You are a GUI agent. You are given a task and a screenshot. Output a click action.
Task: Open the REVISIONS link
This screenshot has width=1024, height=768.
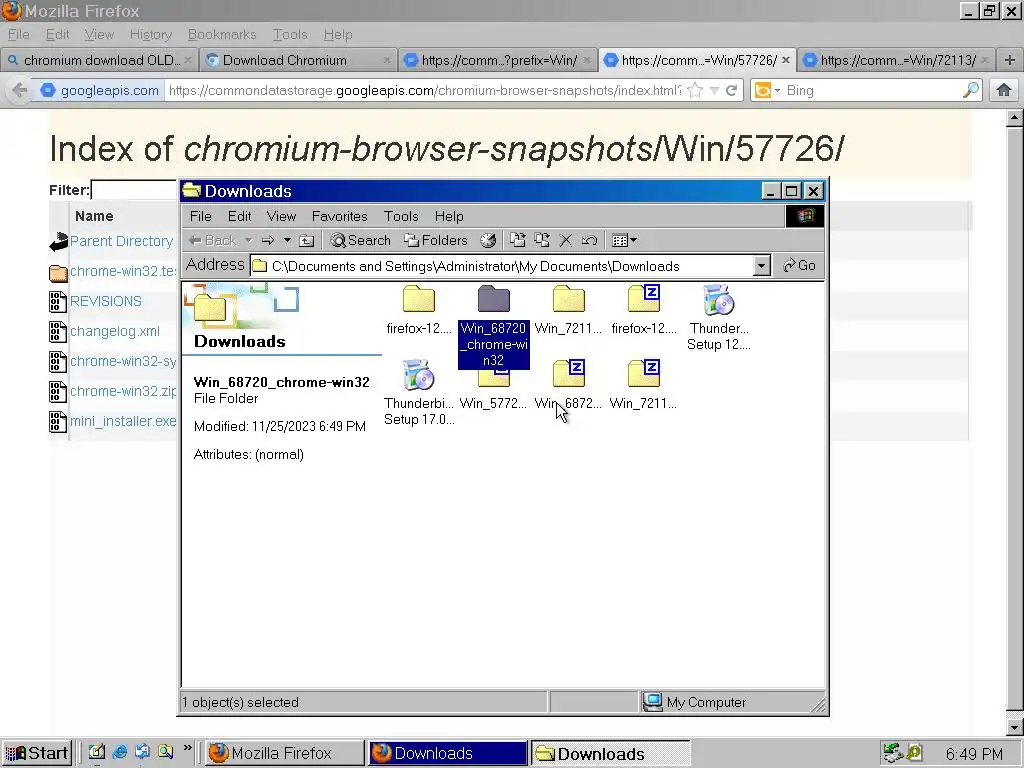(x=106, y=301)
